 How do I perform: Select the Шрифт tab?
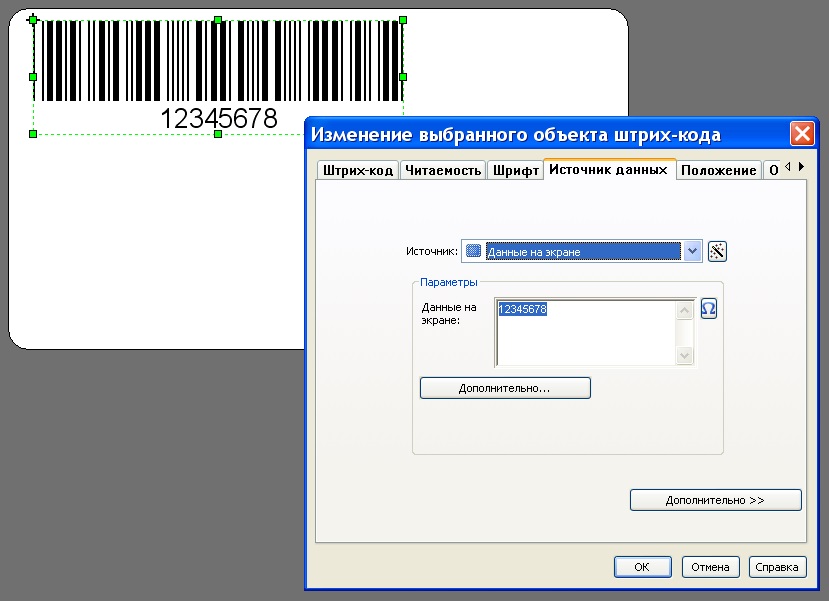(x=515, y=170)
